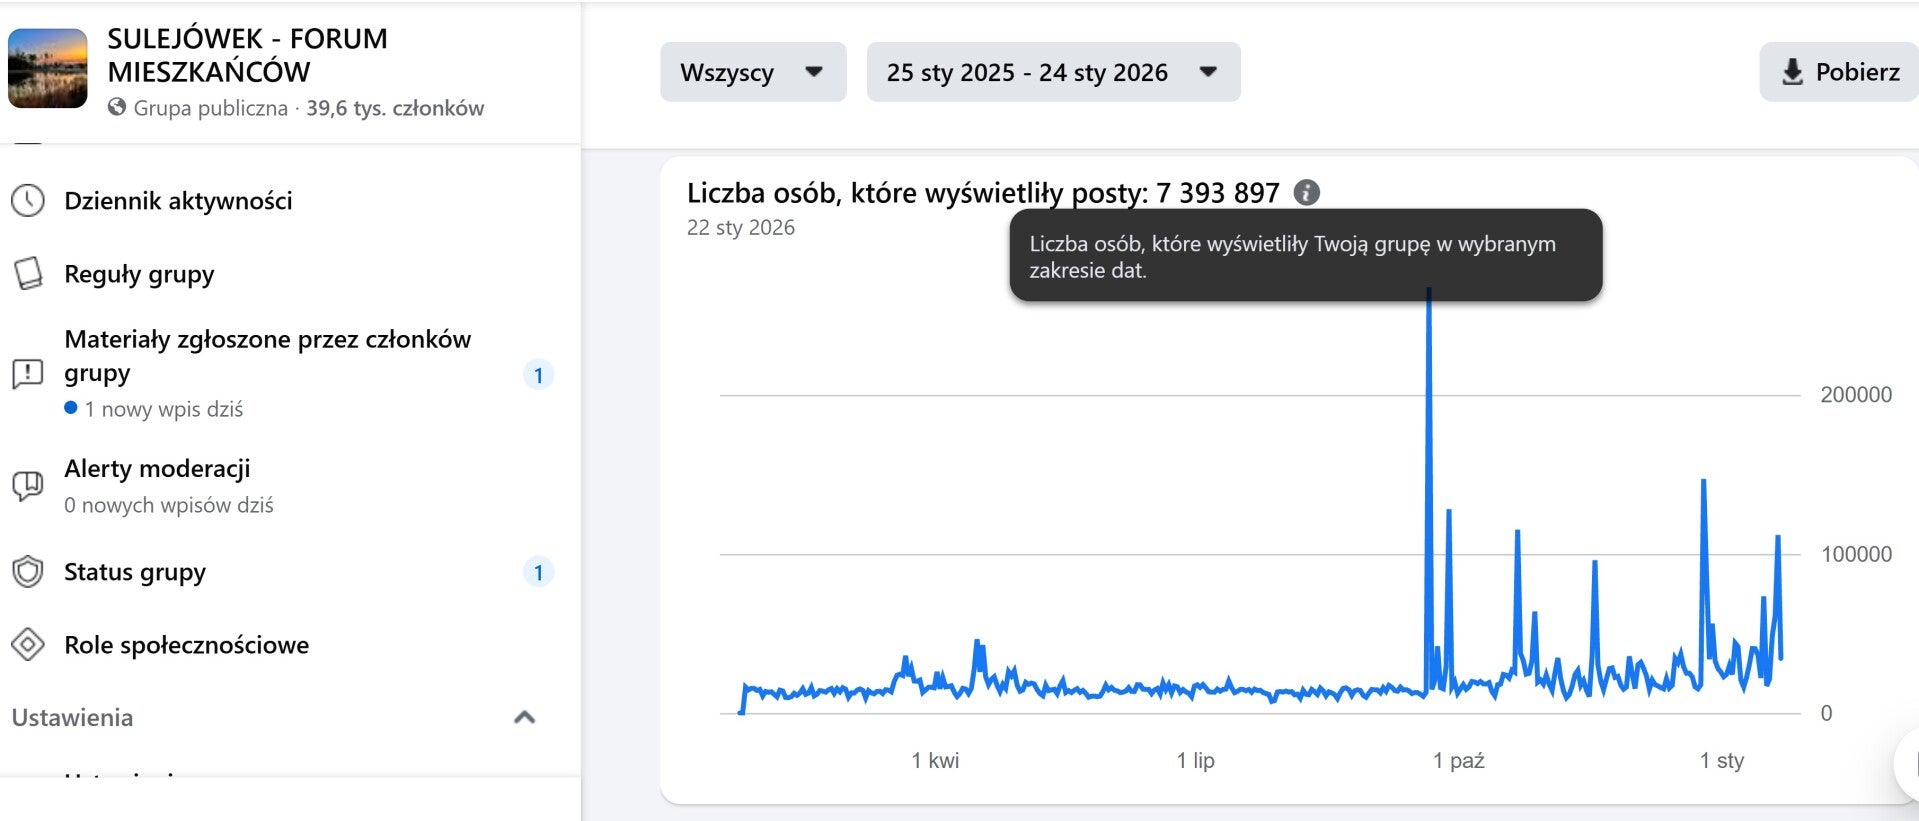Open Reguły grupy menu item
This screenshot has width=1919, height=821.
click(139, 274)
